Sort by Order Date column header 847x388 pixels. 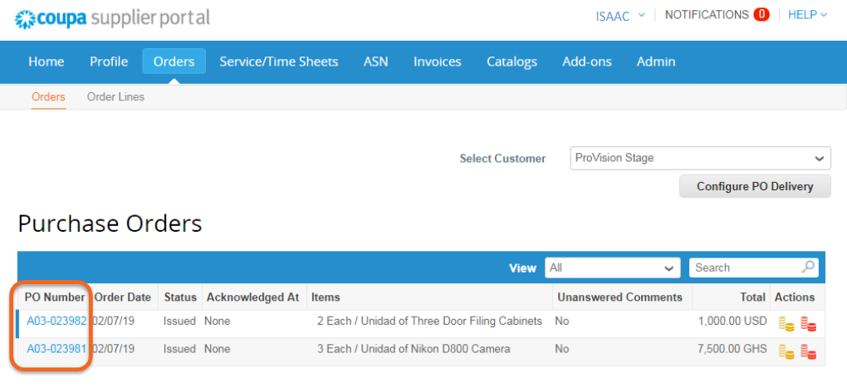click(x=123, y=297)
